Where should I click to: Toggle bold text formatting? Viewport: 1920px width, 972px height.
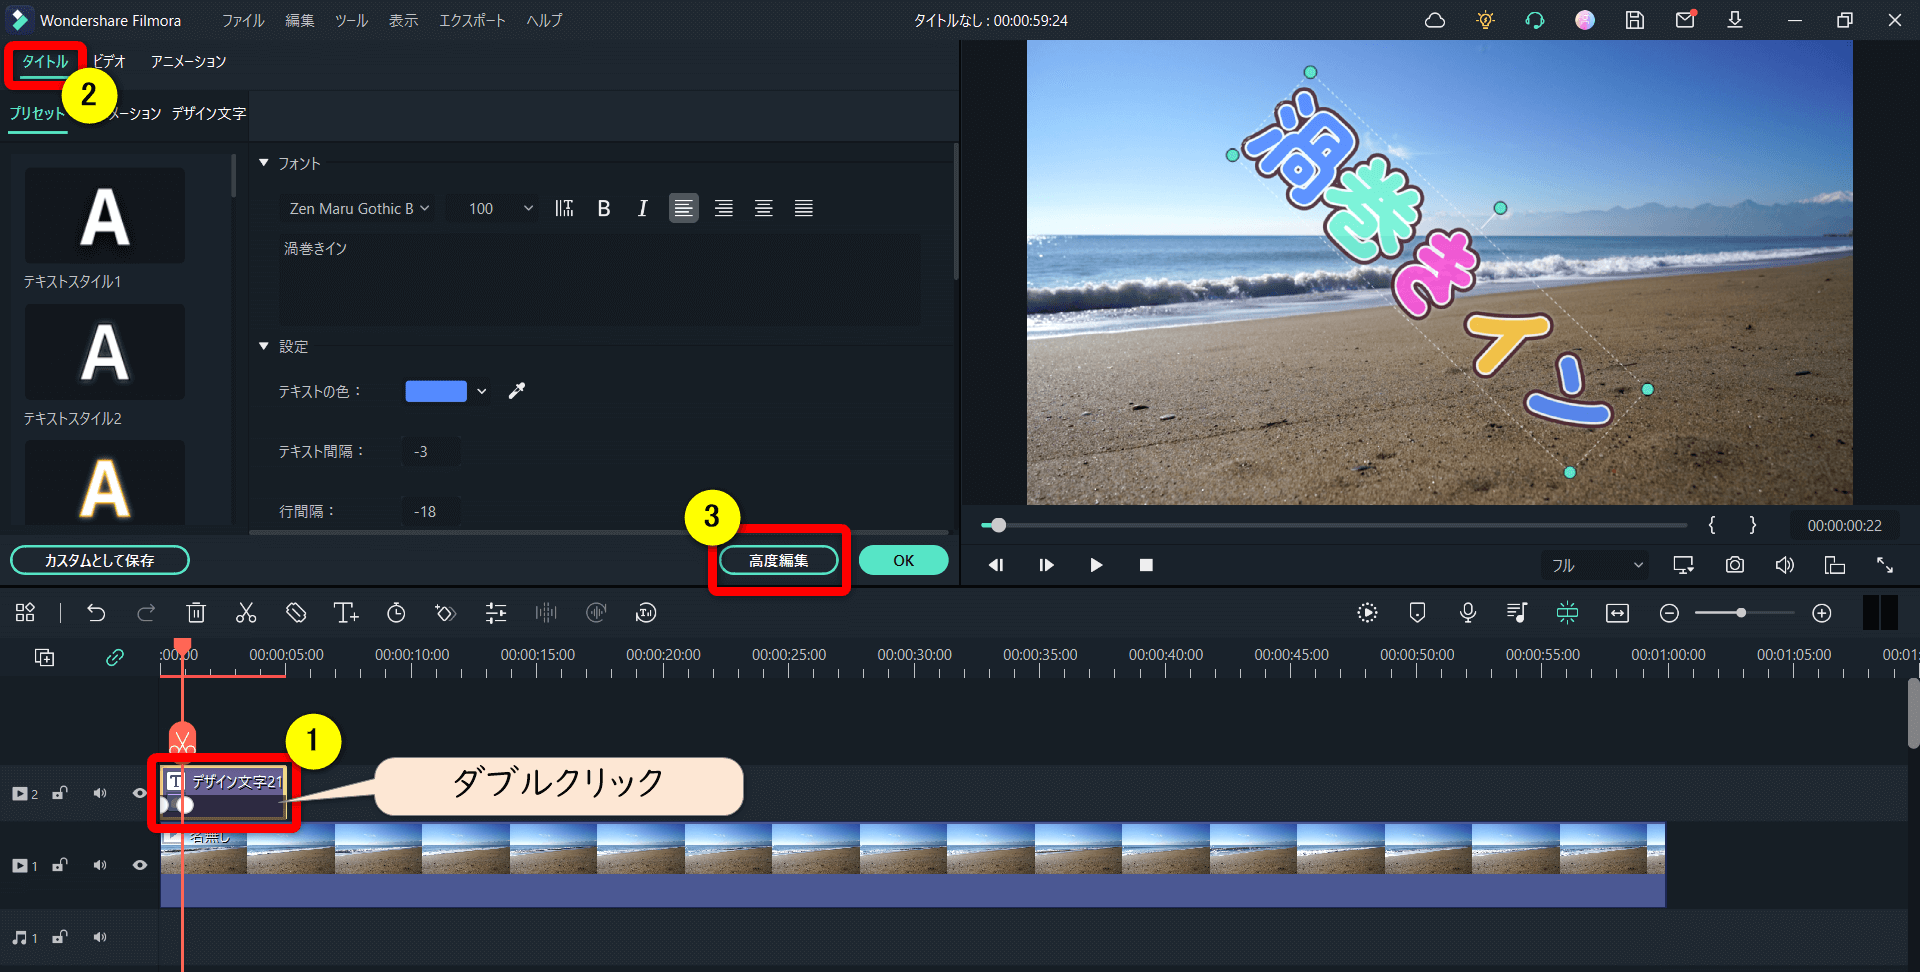pyautogui.click(x=604, y=208)
